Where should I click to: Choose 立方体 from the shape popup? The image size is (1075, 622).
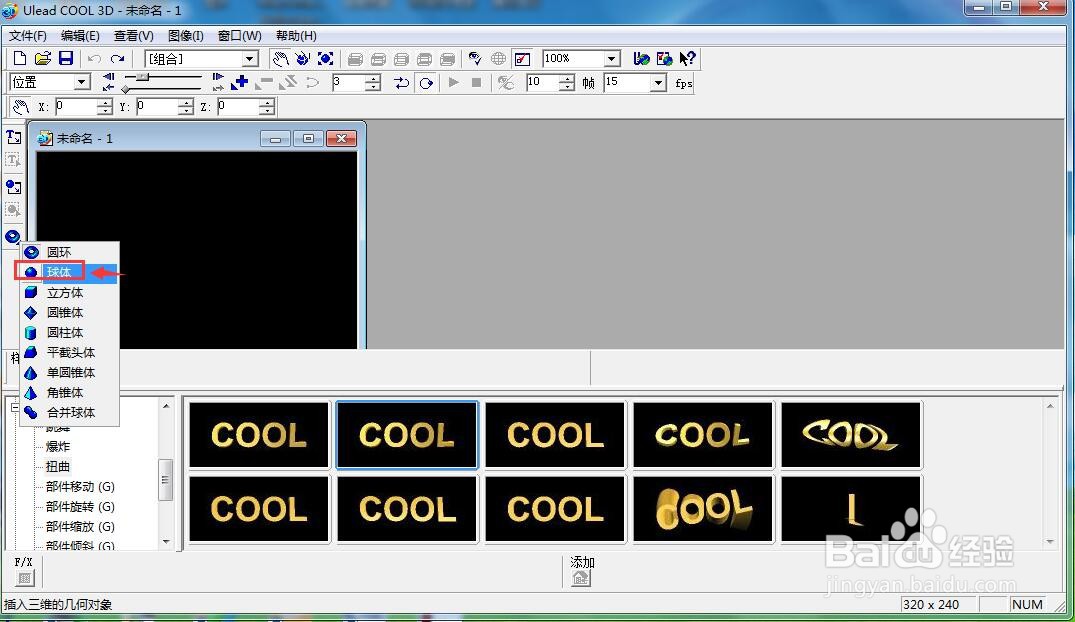[x=69, y=293]
